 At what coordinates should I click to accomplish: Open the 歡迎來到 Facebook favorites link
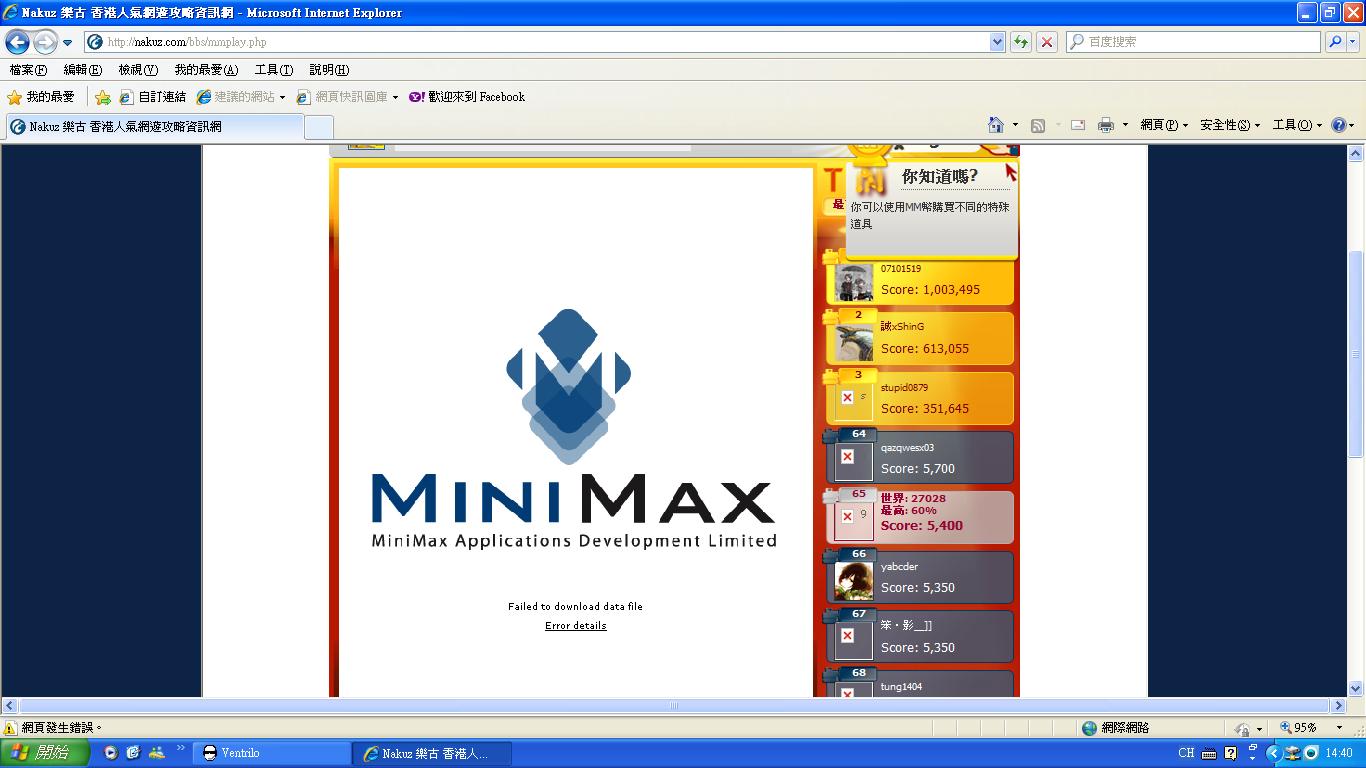point(467,97)
